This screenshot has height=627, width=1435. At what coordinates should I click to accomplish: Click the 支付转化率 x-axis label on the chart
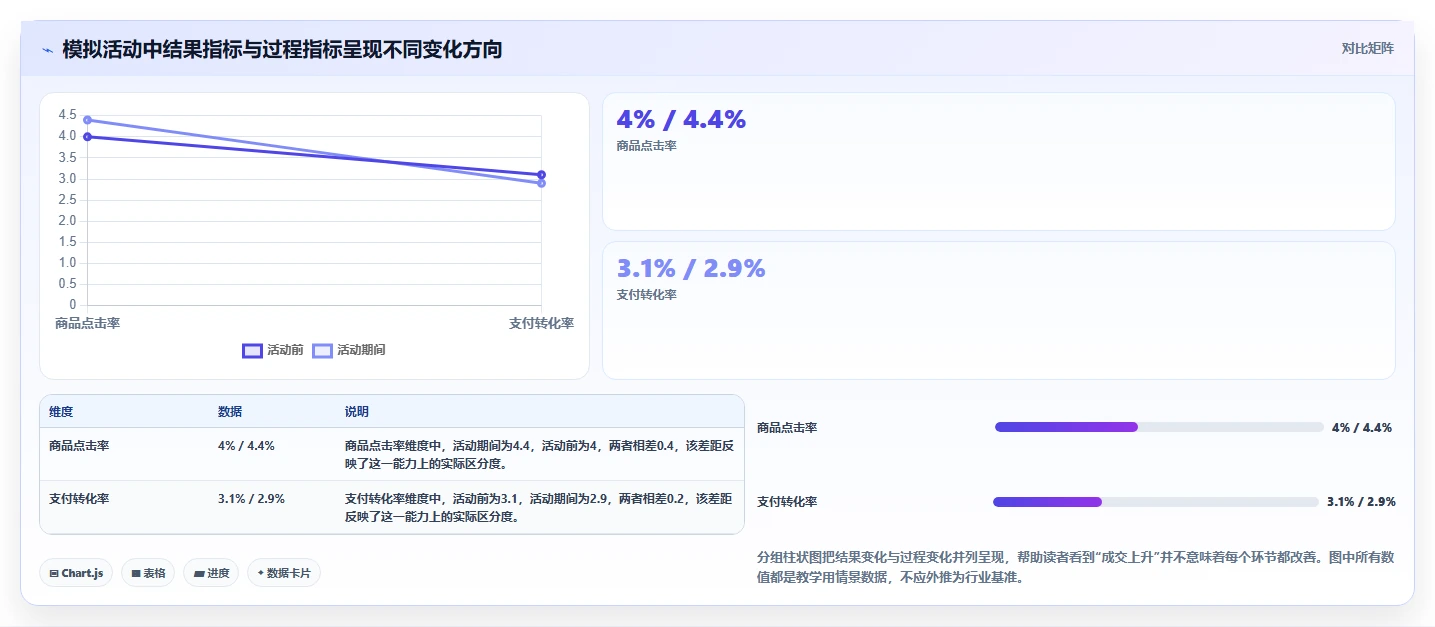(541, 323)
